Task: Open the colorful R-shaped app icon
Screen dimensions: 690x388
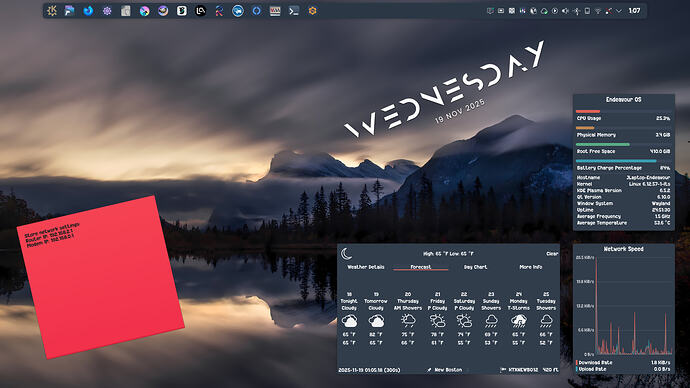Action: coord(219,11)
